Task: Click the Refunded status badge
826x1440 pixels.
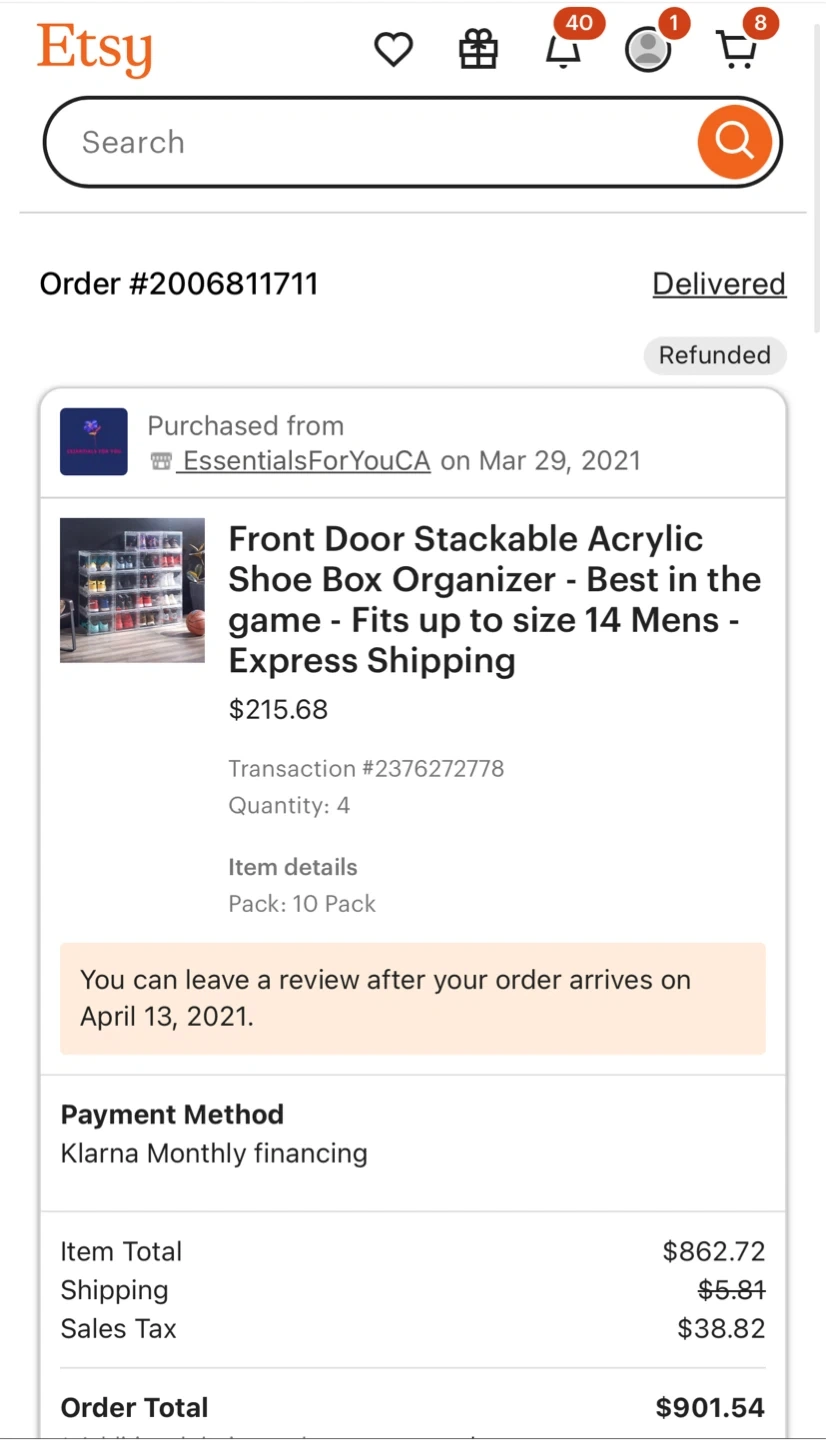Action: [714, 355]
